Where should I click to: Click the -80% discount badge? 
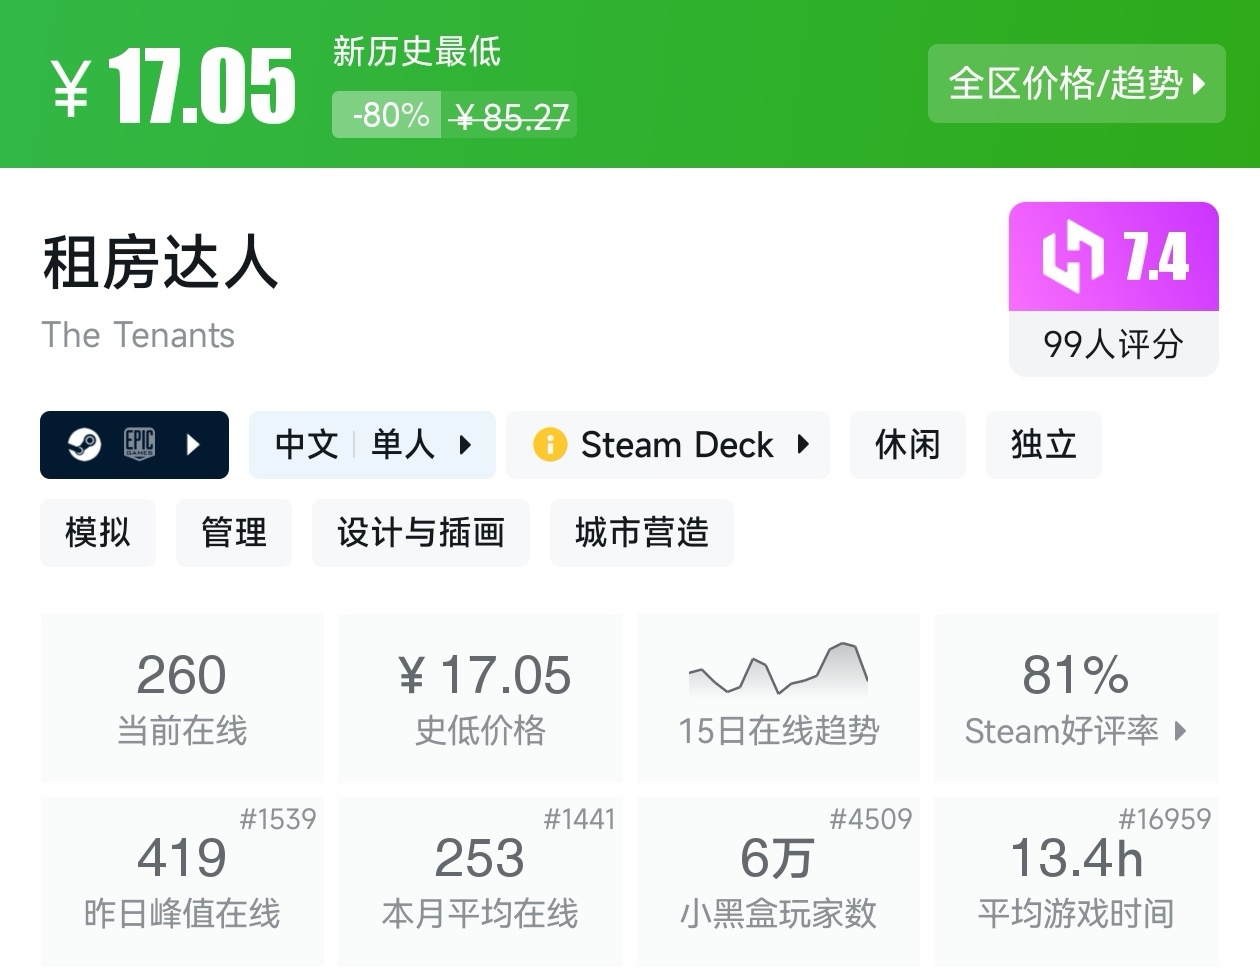pyautogui.click(x=389, y=116)
